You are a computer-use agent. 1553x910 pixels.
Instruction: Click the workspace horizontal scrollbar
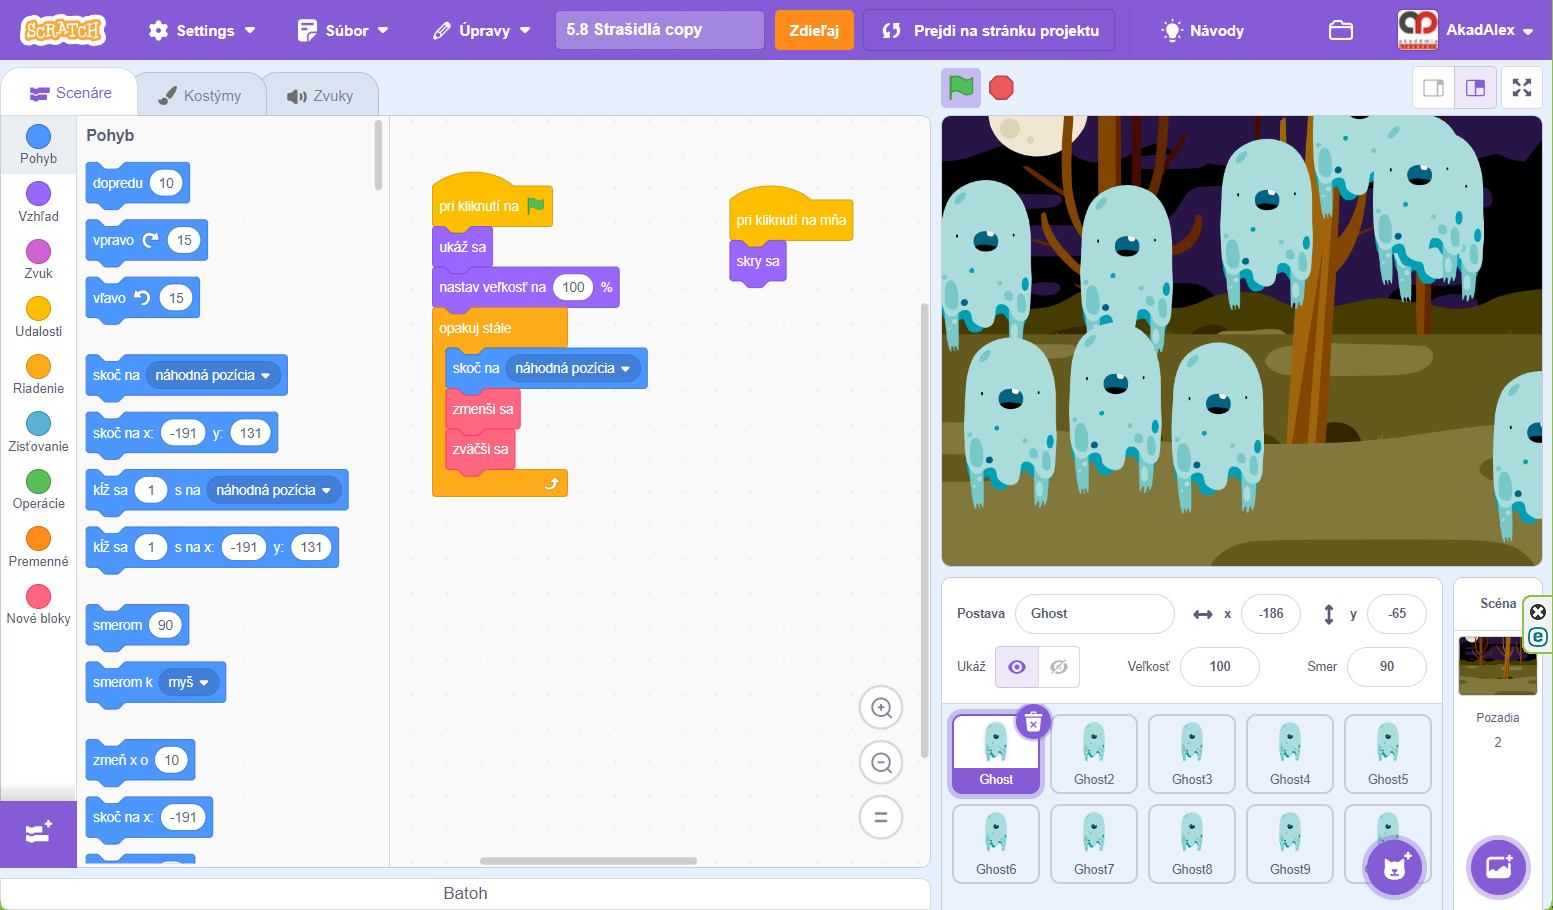pos(588,860)
